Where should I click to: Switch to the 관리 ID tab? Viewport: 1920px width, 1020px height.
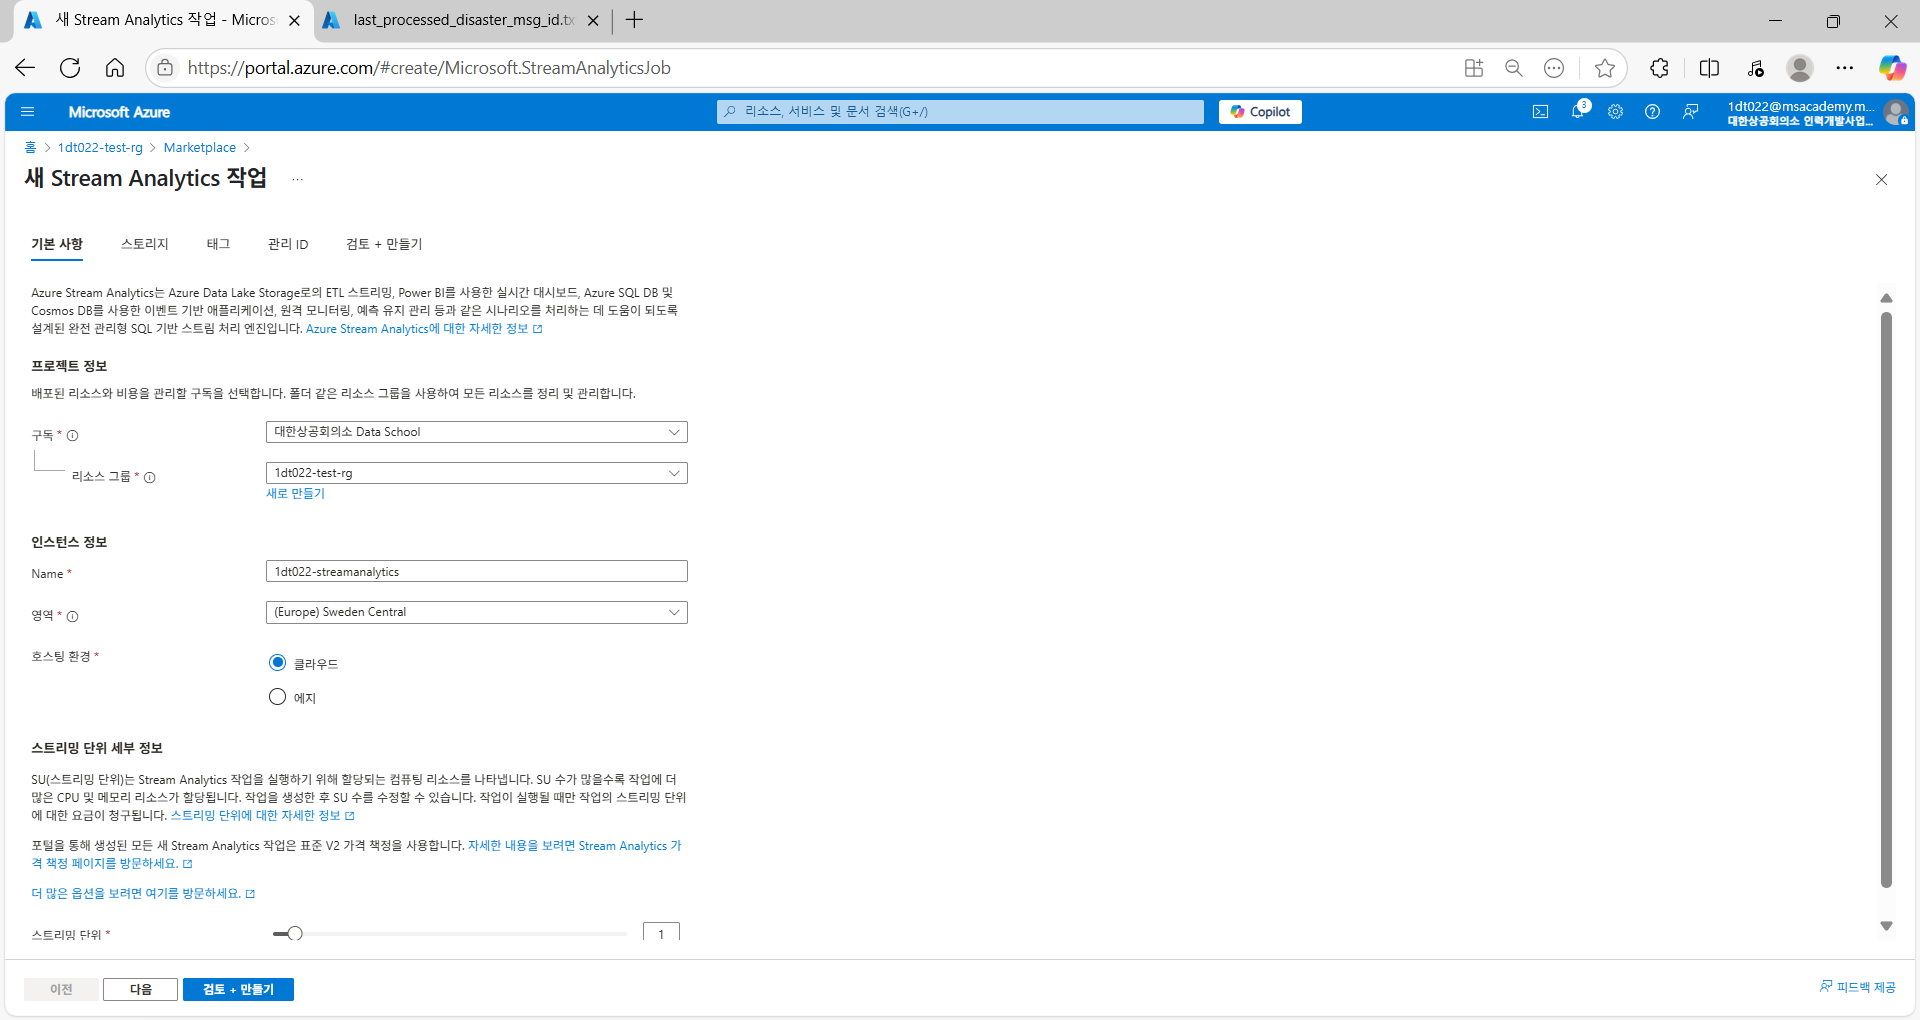point(288,244)
